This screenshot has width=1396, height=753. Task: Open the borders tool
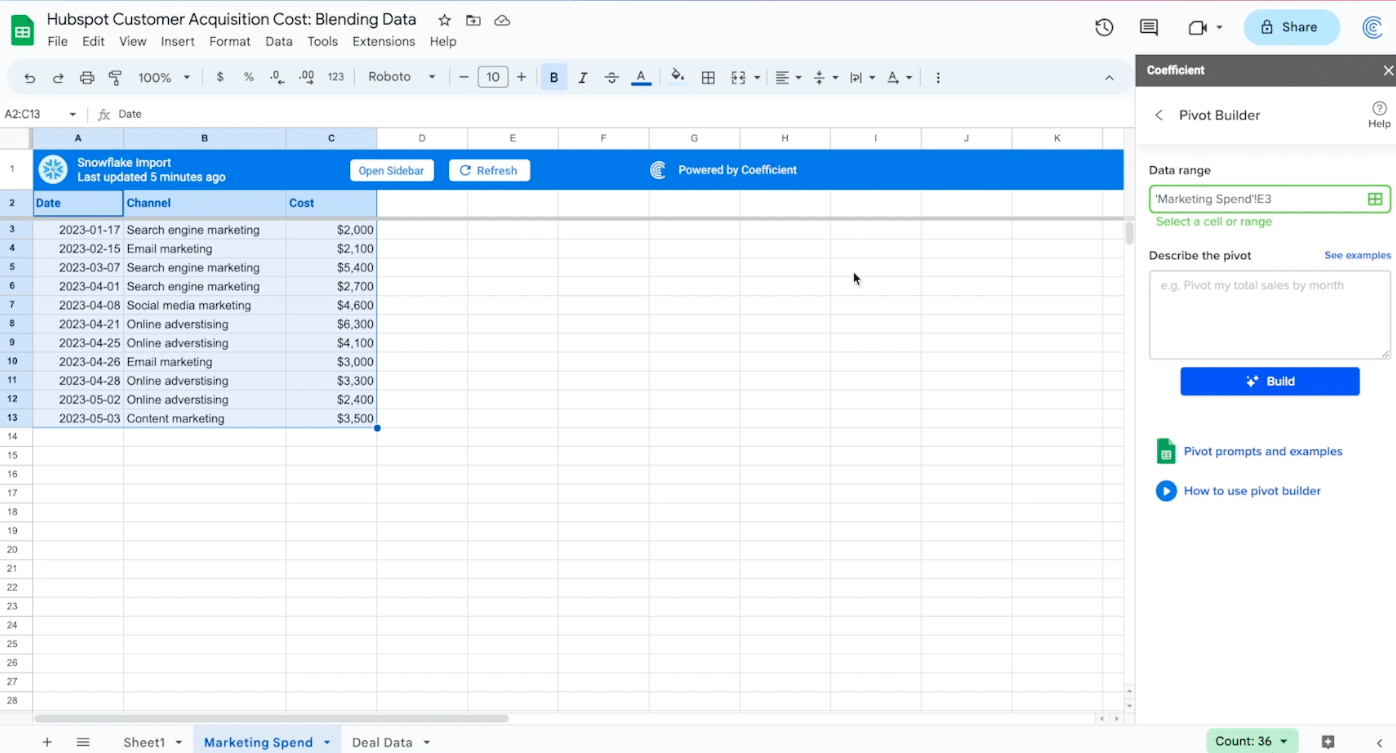tap(708, 77)
